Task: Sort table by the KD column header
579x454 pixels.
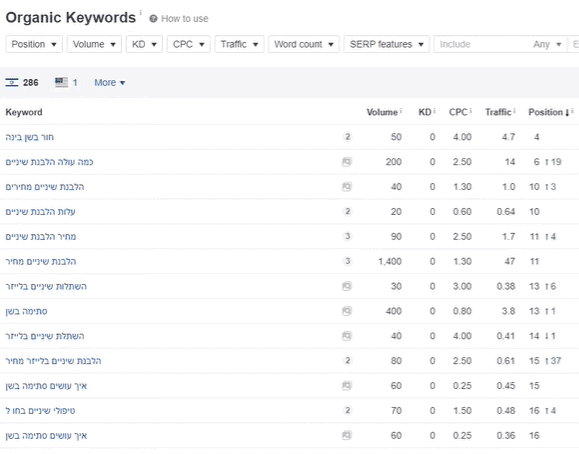Action: 425,112
